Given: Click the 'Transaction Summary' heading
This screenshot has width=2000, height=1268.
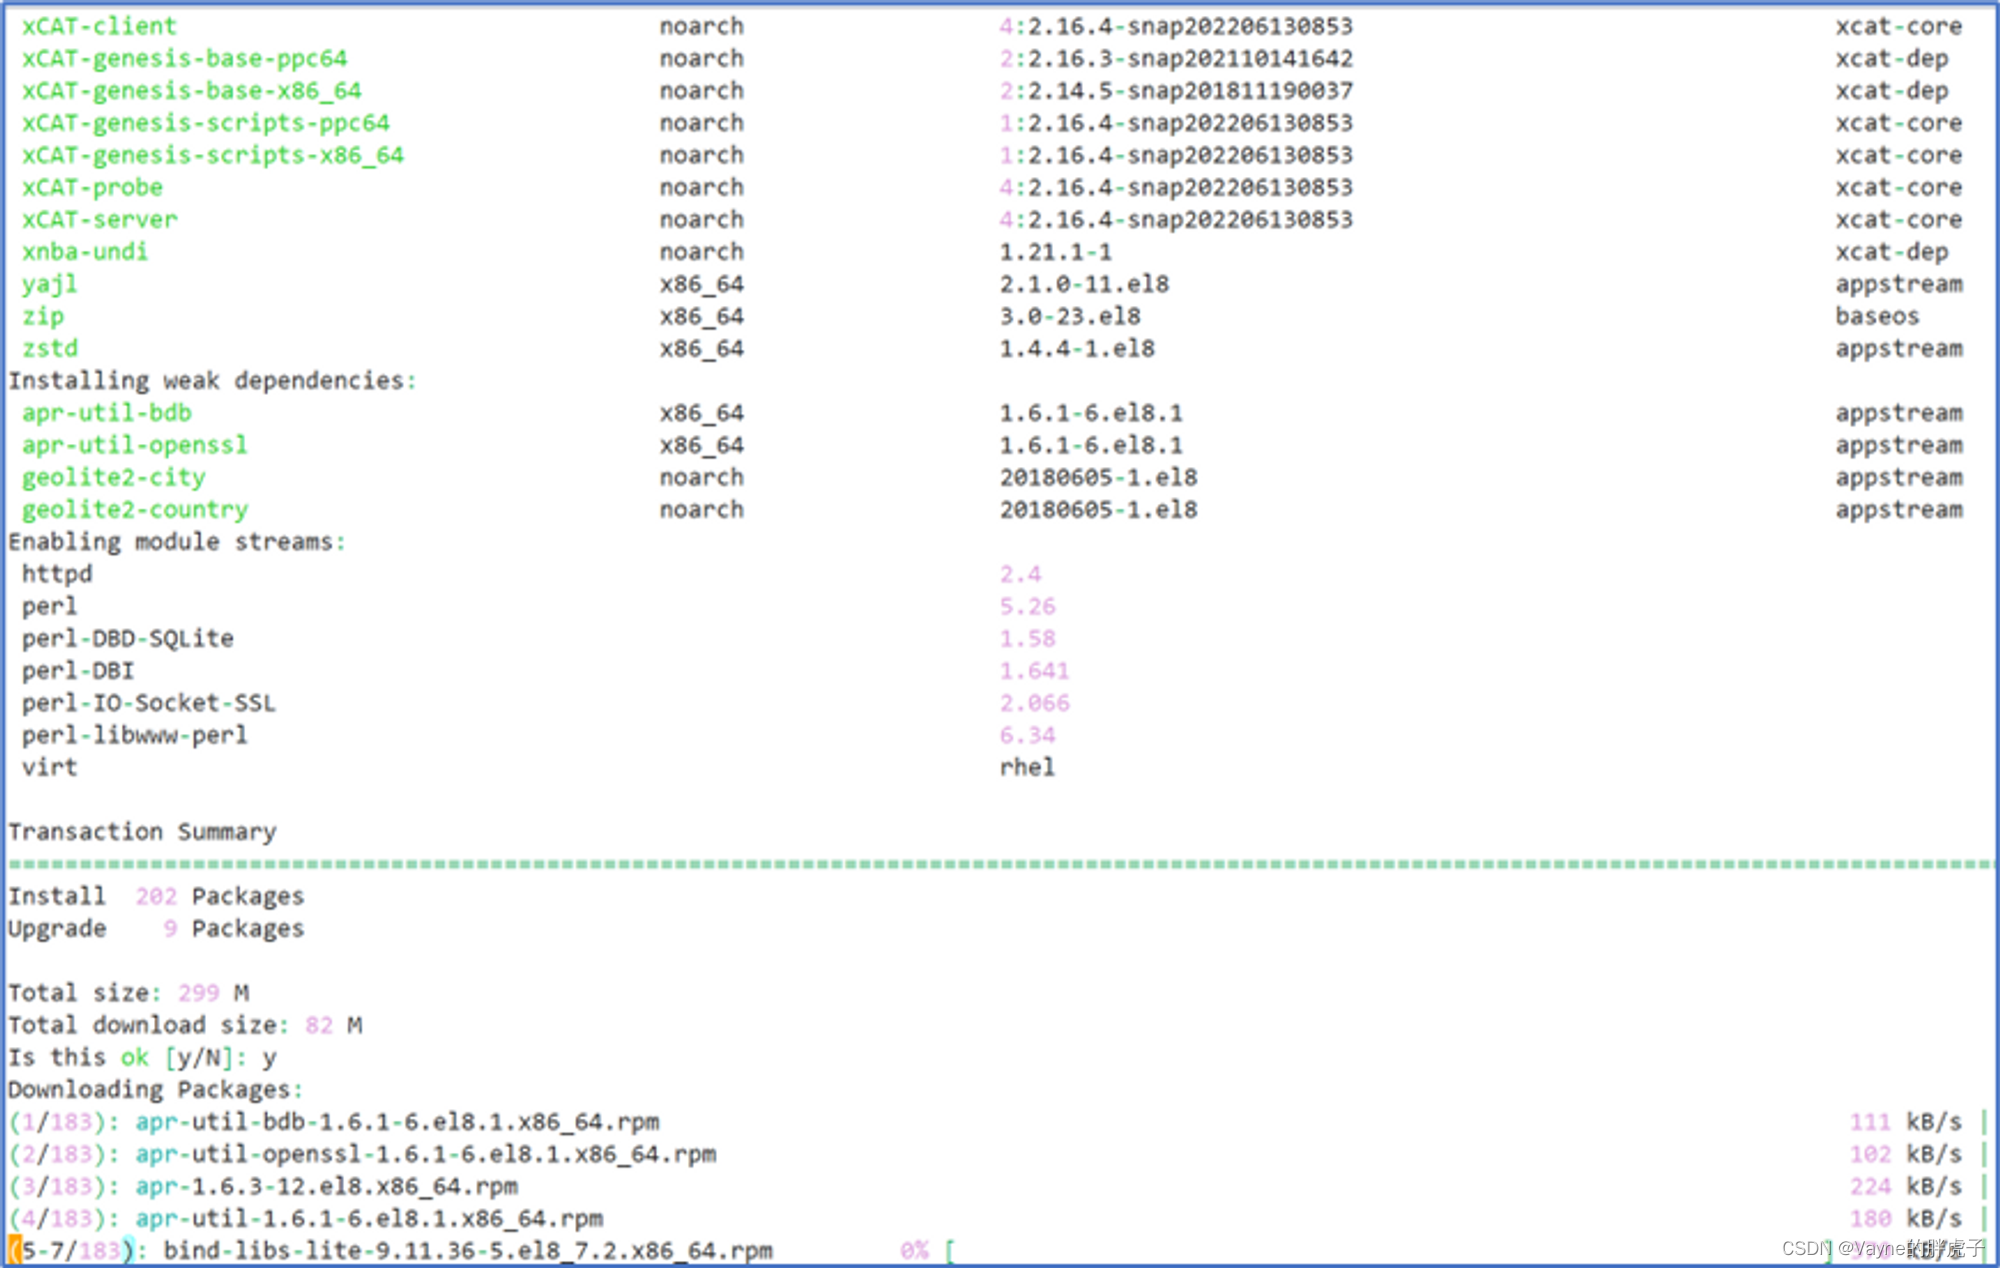Looking at the screenshot, I should (x=142, y=831).
